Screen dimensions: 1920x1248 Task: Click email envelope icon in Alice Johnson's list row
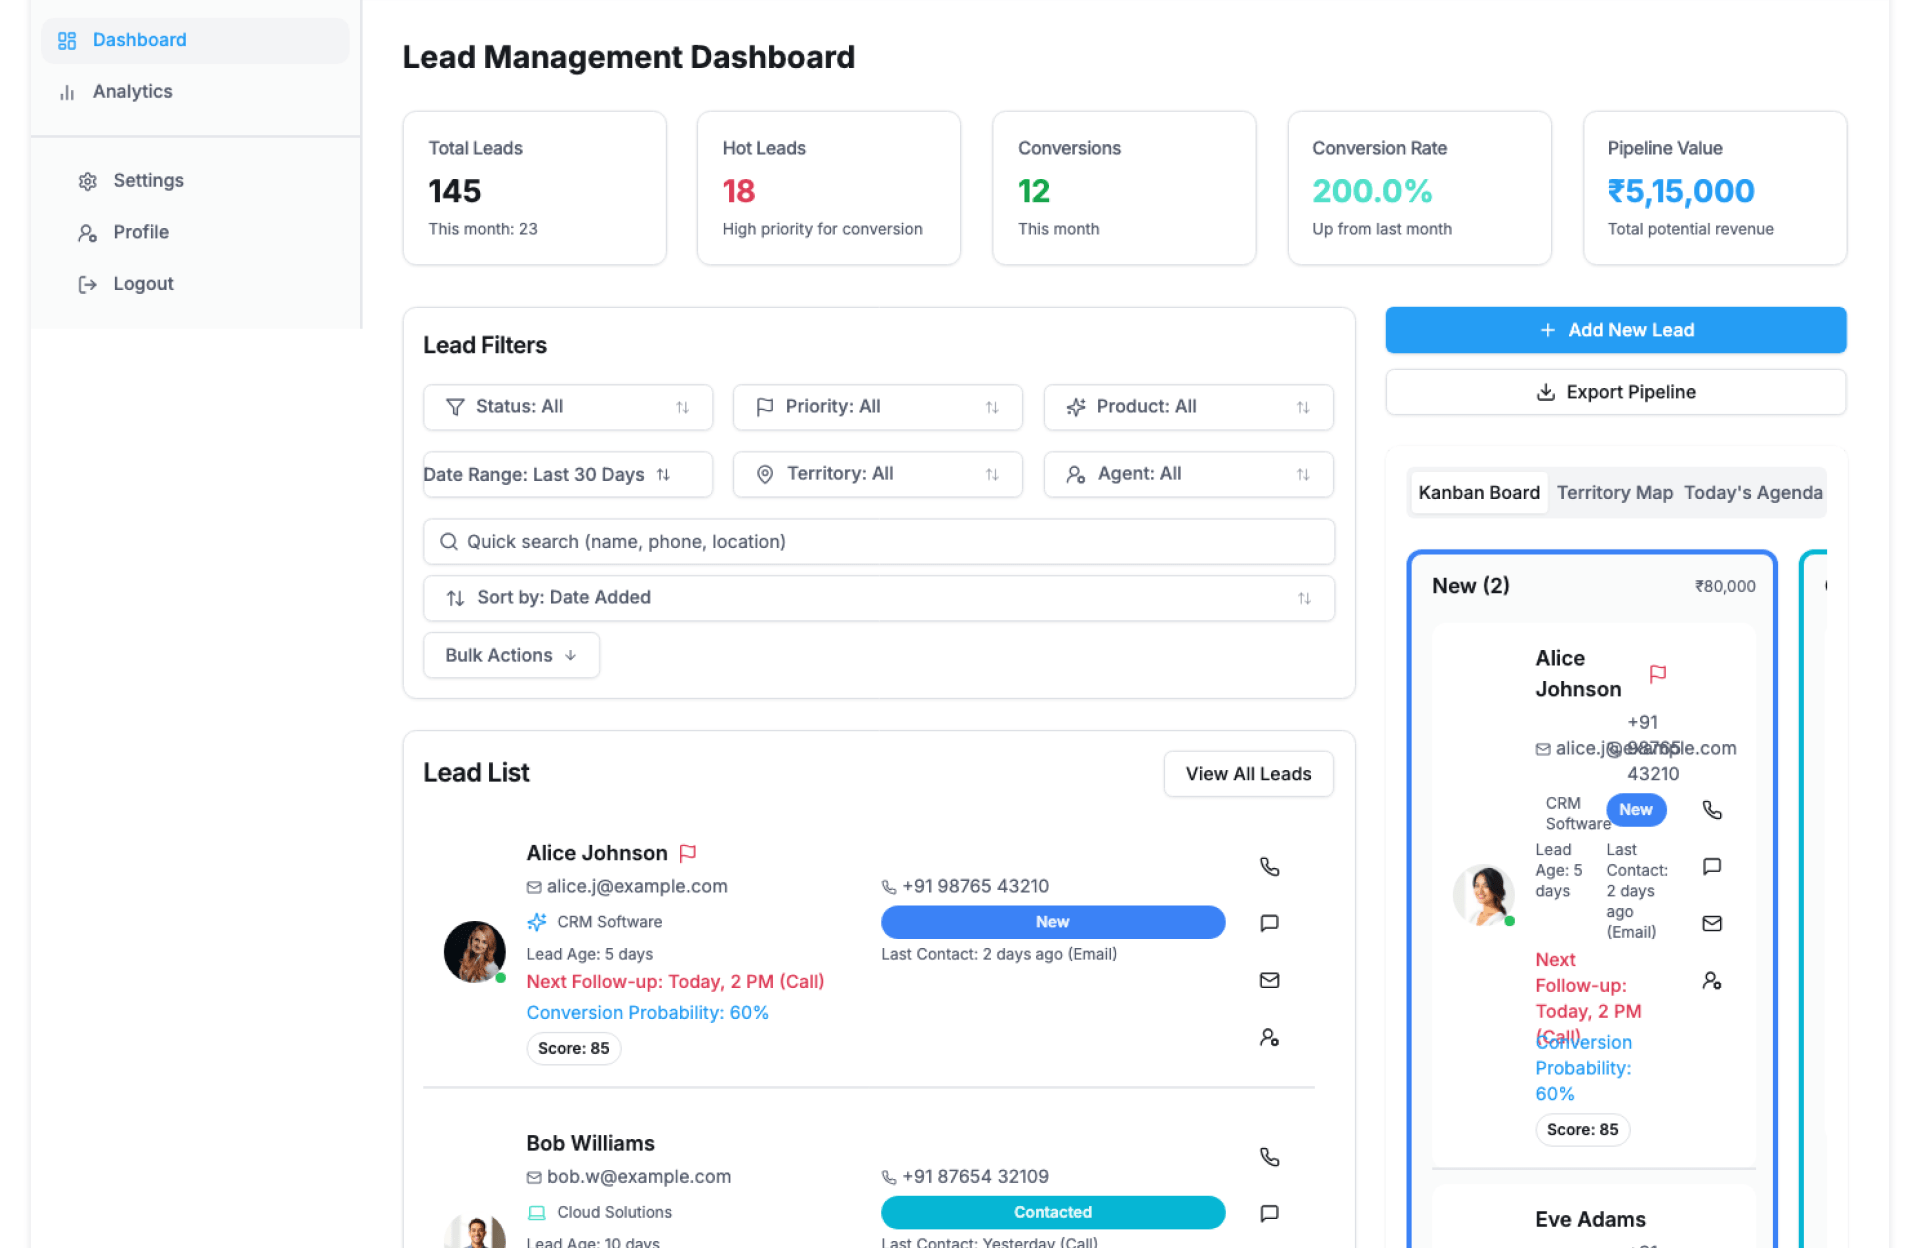point(1269,980)
